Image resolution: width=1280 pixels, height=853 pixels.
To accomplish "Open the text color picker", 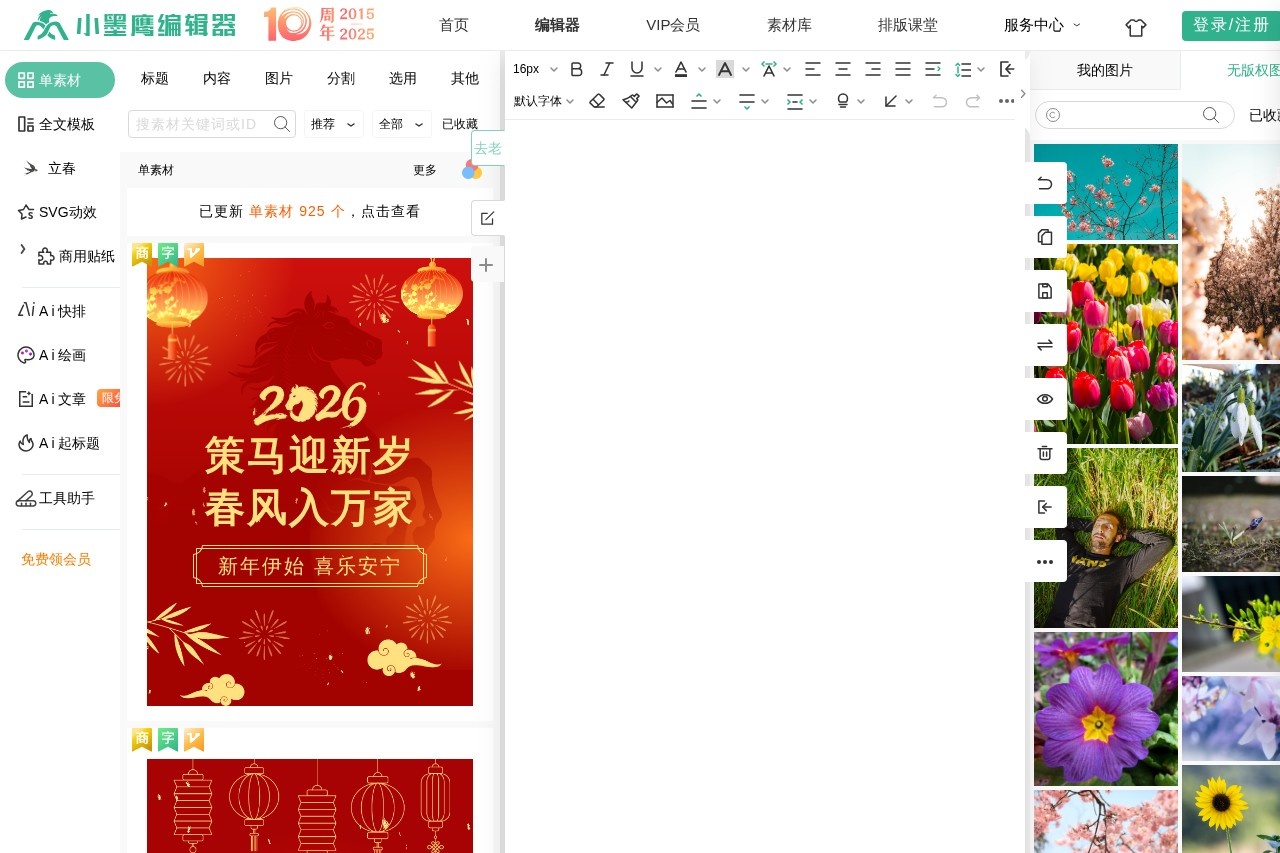I will tap(681, 69).
